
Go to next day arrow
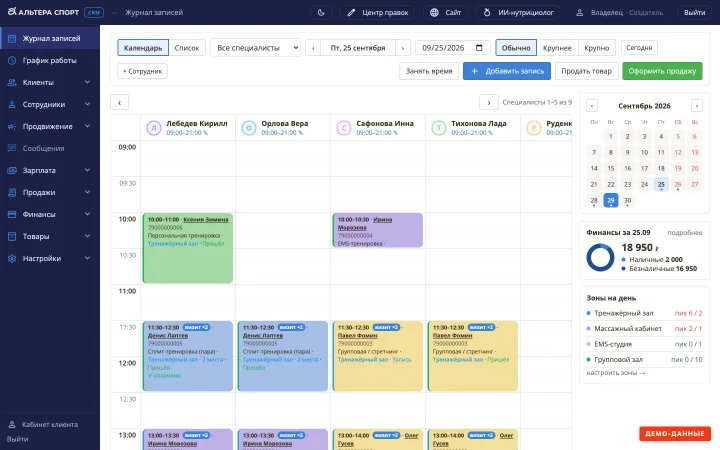click(403, 48)
